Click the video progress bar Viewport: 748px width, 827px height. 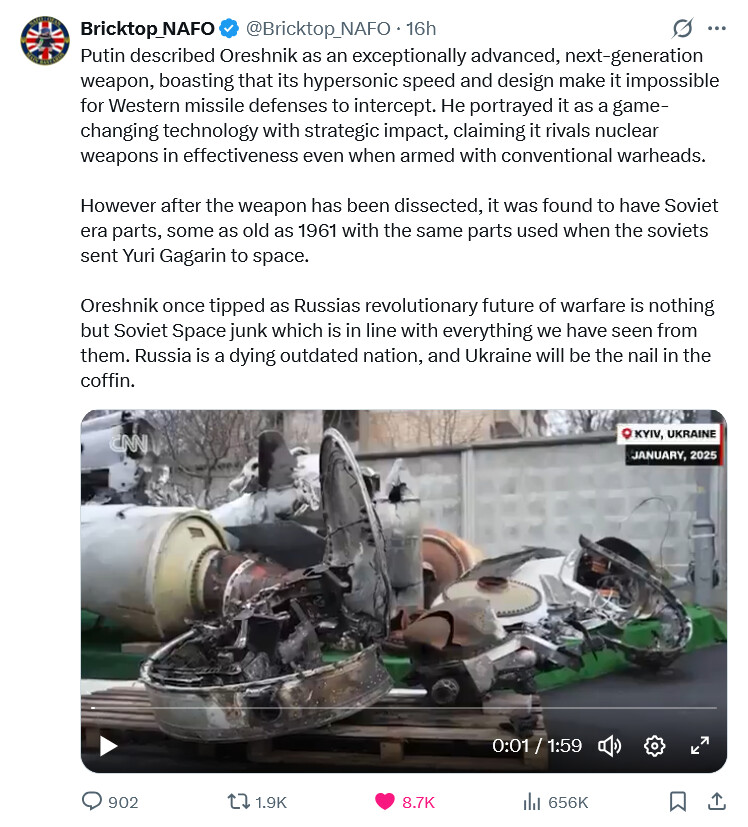point(404,708)
